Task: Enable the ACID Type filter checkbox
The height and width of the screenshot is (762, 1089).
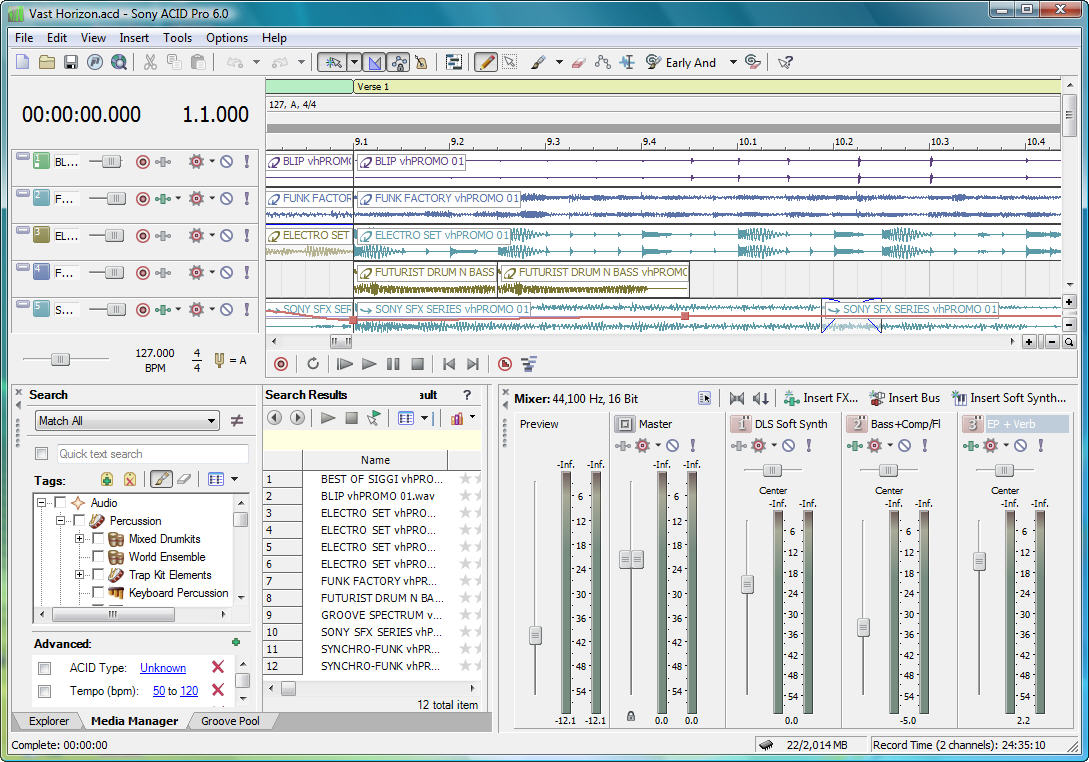Action: pyautogui.click(x=44, y=668)
